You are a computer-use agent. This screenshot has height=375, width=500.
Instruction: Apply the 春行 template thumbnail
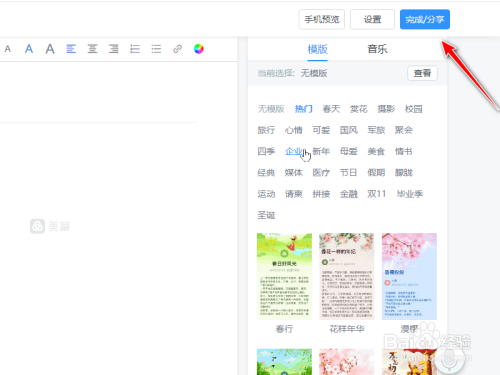tap(284, 276)
